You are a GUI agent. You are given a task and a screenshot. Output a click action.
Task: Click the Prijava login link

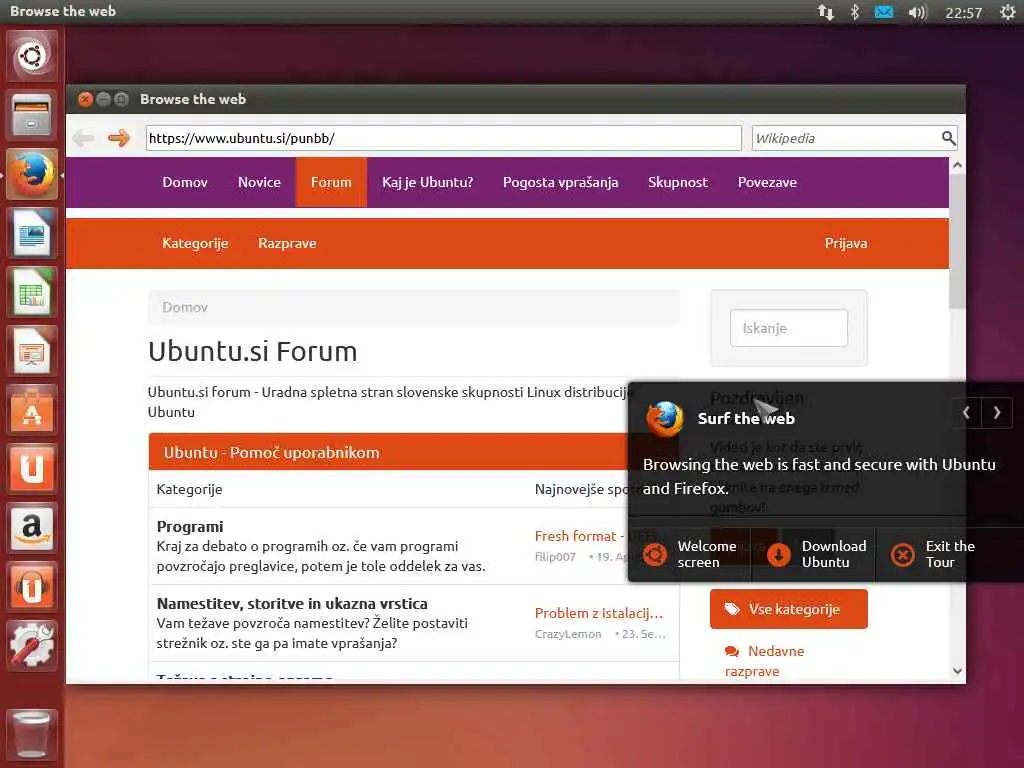(846, 243)
